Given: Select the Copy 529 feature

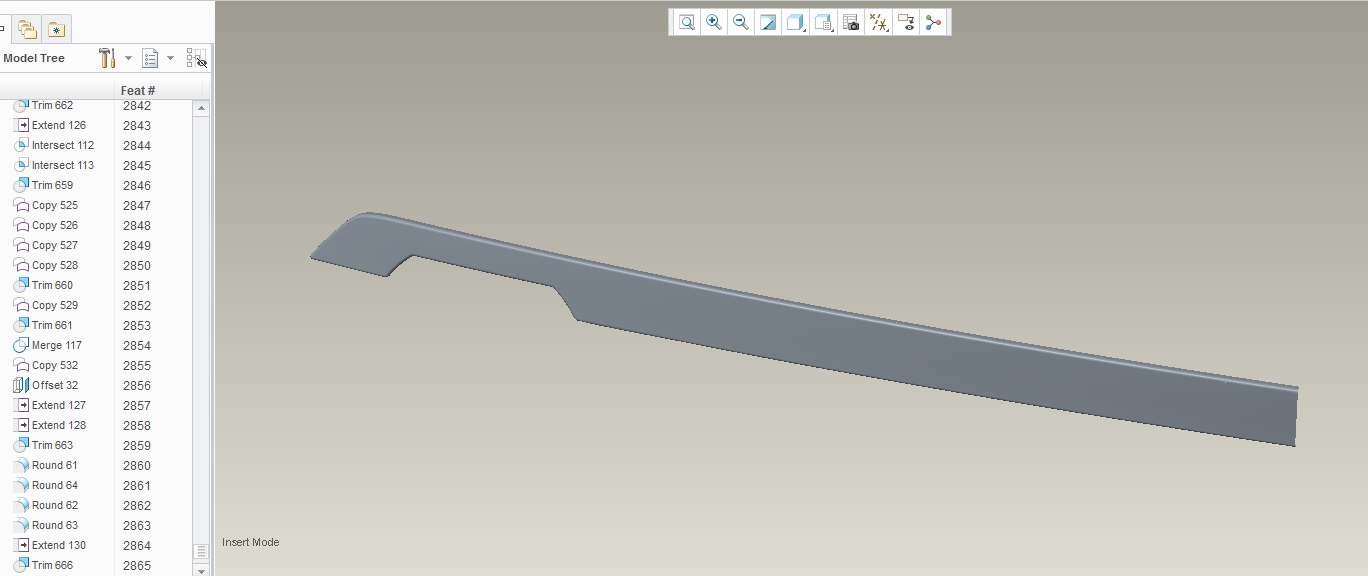Looking at the screenshot, I should tap(46, 305).
